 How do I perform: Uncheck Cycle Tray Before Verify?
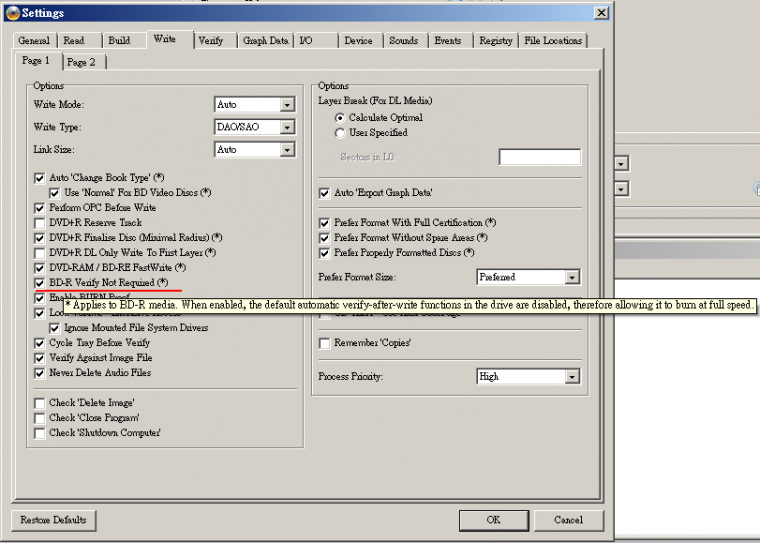[x=40, y=343]
